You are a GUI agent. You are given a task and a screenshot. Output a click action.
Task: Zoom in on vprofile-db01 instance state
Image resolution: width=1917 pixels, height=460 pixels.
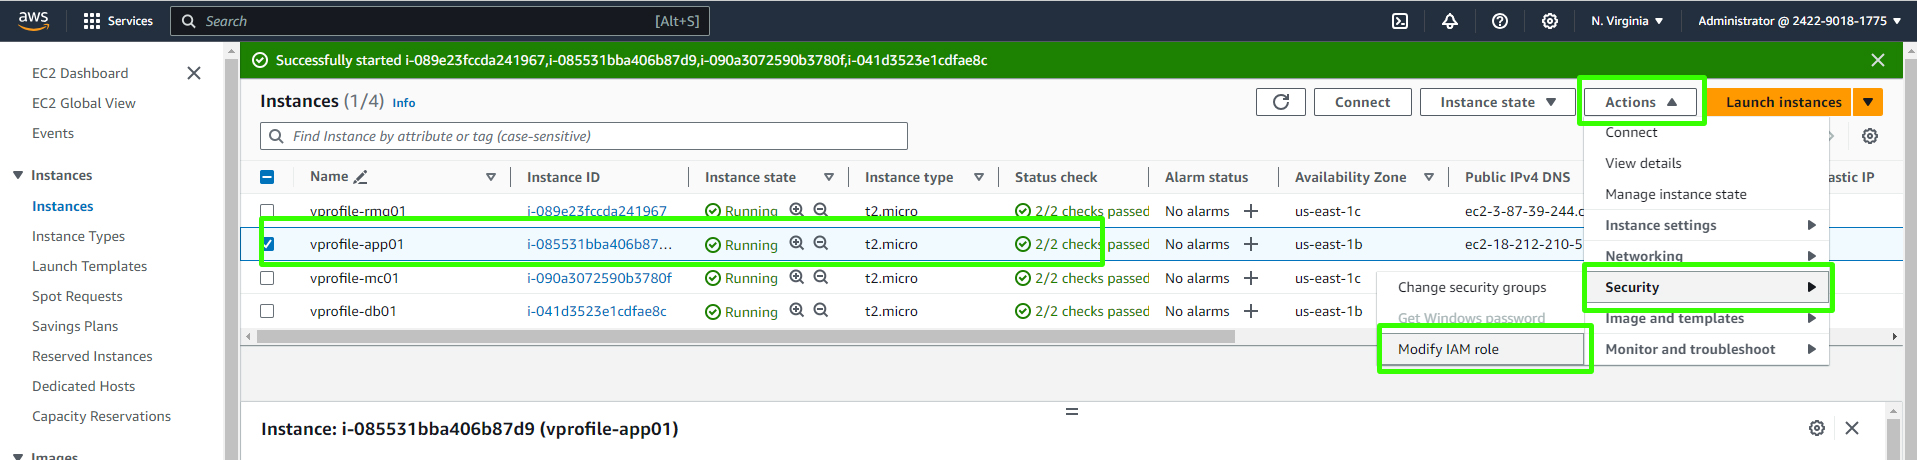click(797, 310)
